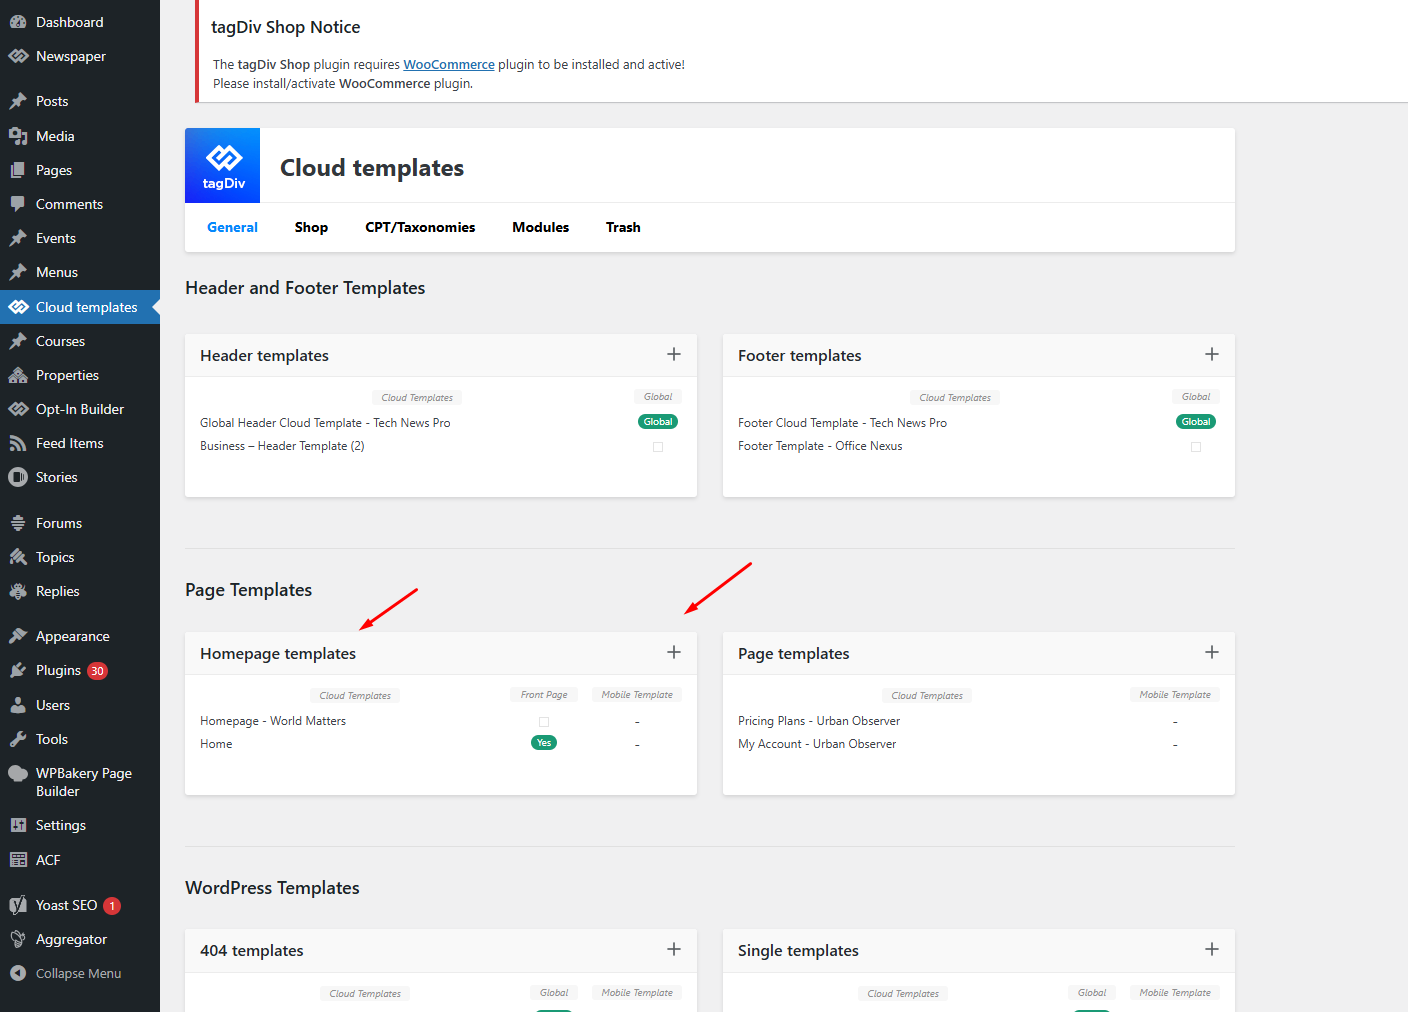Click the Yoast SEO icon

click(x=18, y=905)
